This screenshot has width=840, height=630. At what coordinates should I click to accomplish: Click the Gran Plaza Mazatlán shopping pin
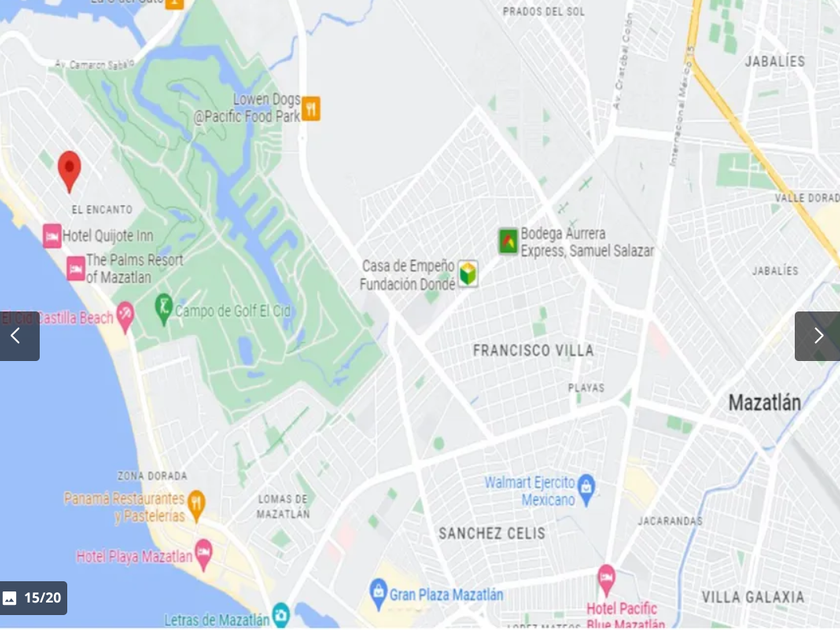(x=378, y=594)
